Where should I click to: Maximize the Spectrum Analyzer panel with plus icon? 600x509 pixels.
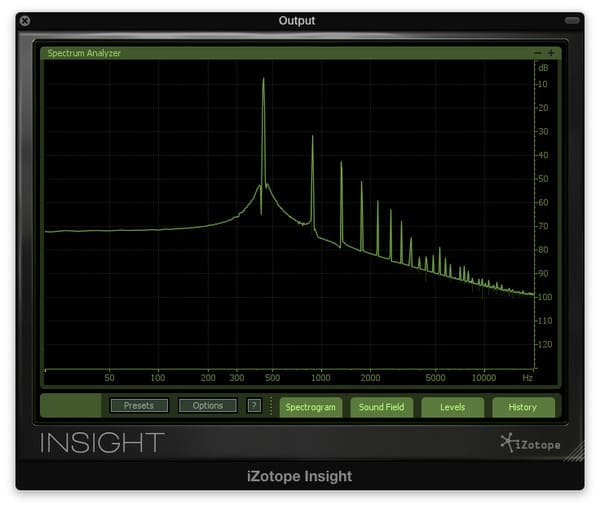point(550,53)
